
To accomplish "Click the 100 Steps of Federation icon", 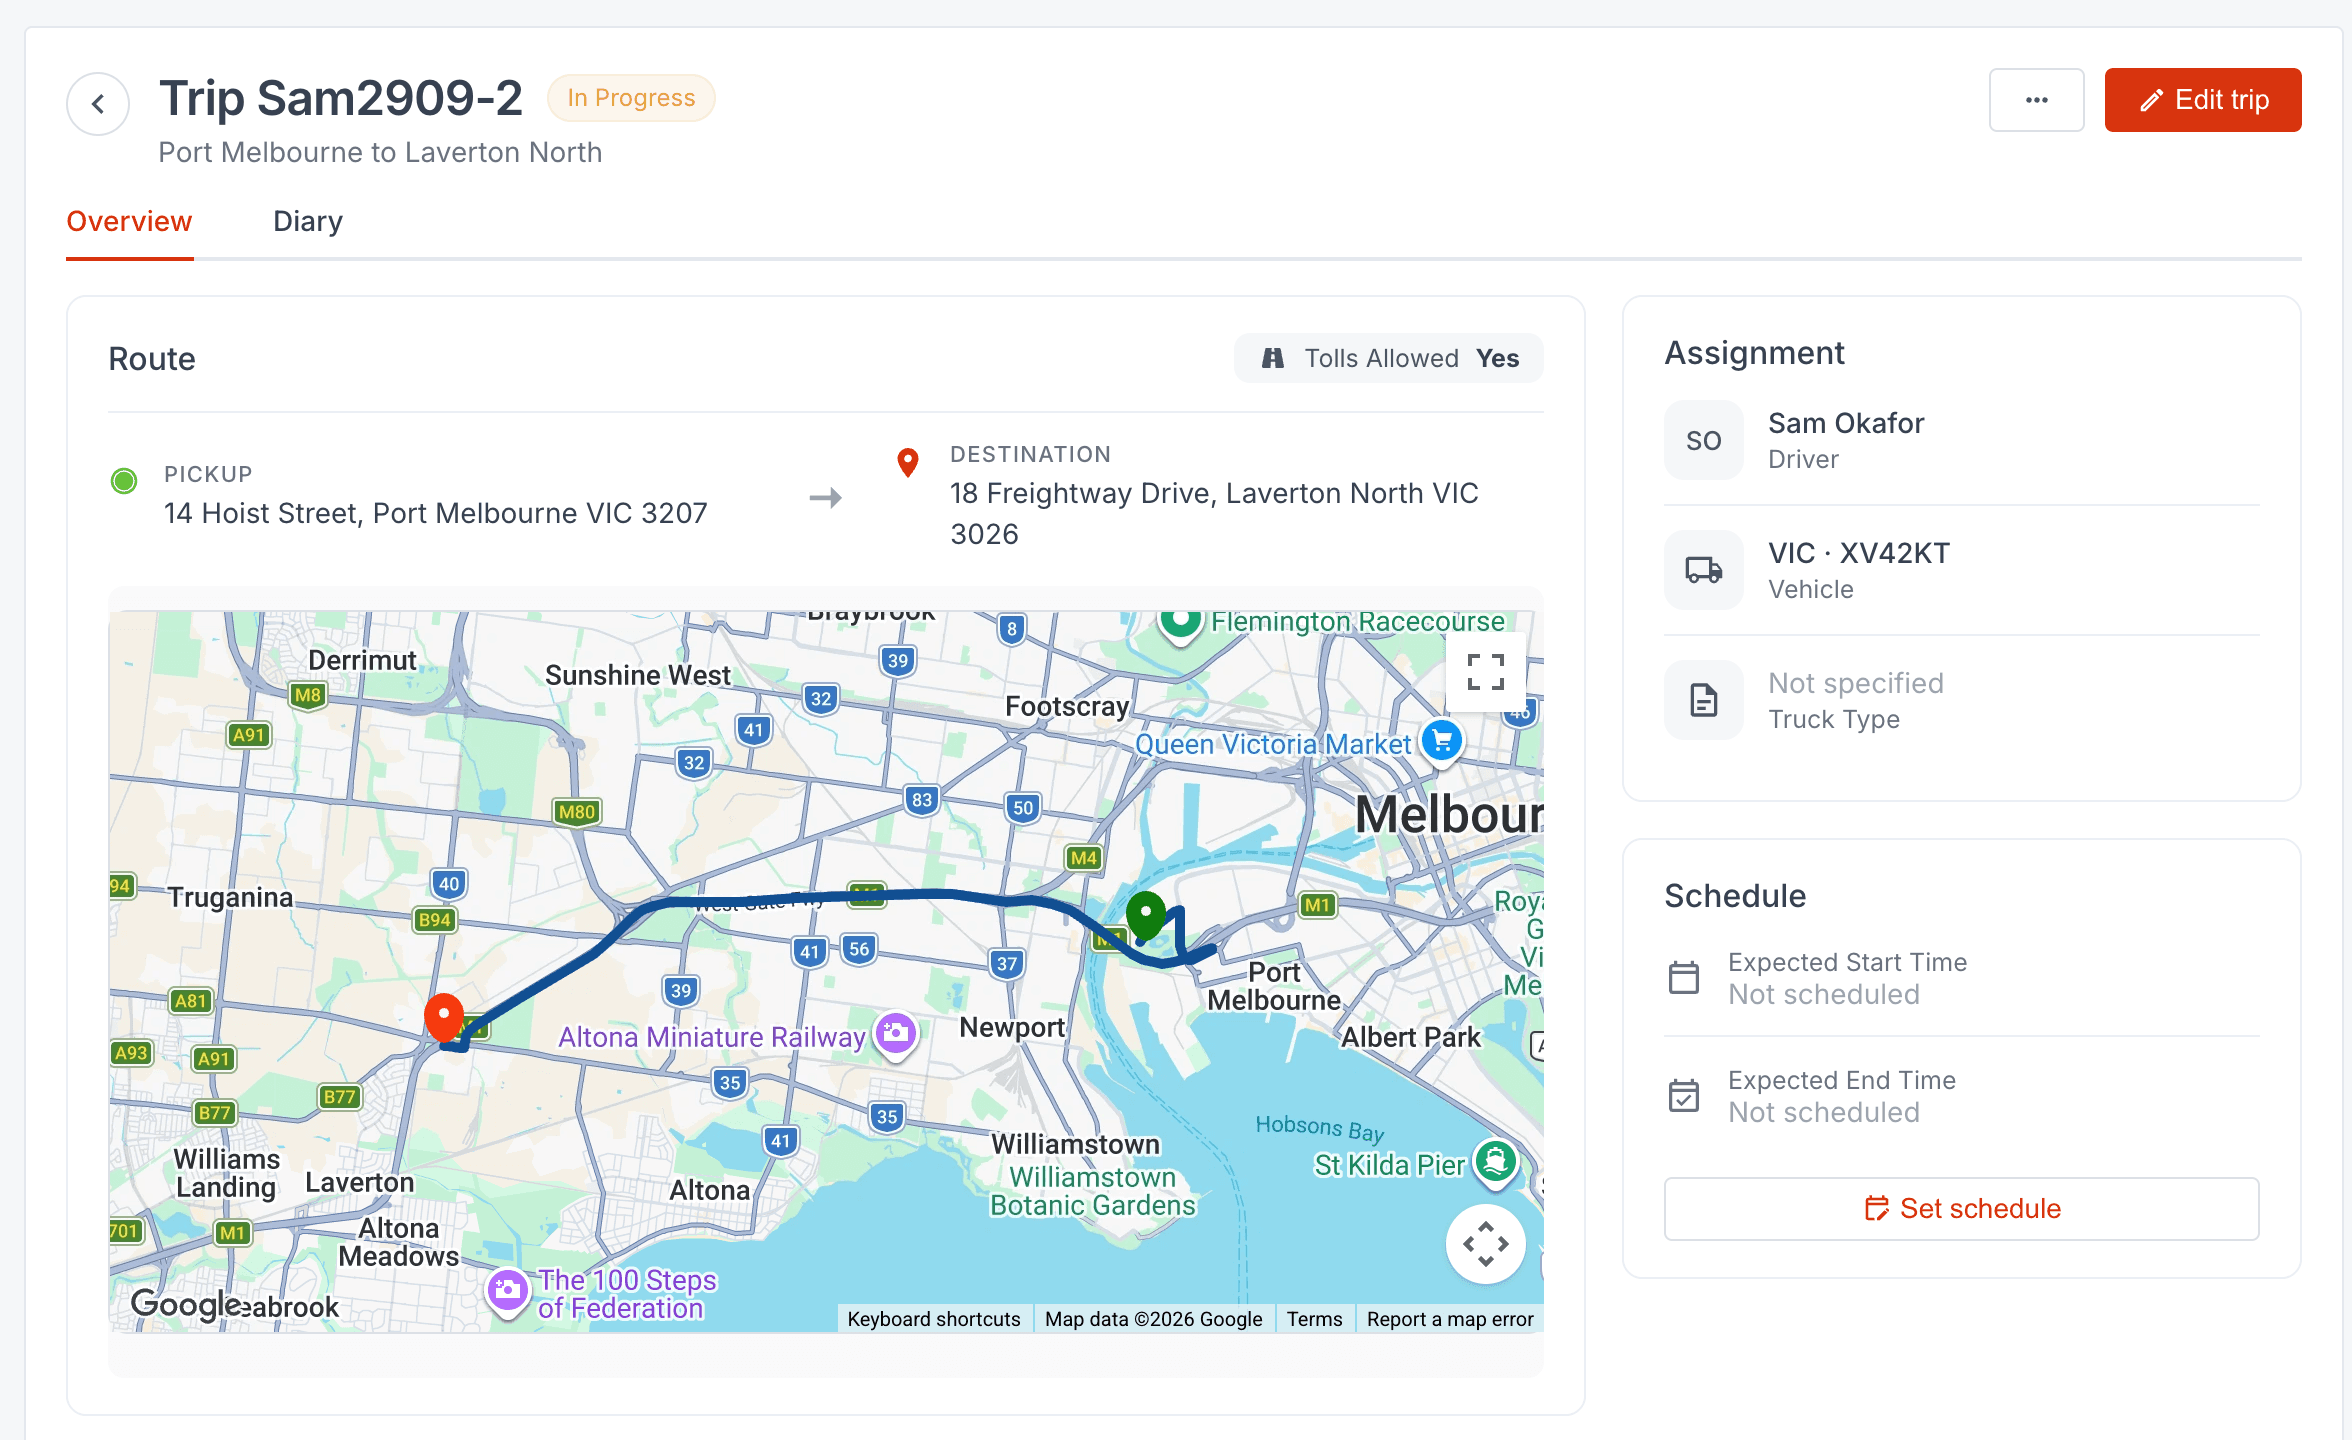I will pyautogui.click(x=507, y=1291).
